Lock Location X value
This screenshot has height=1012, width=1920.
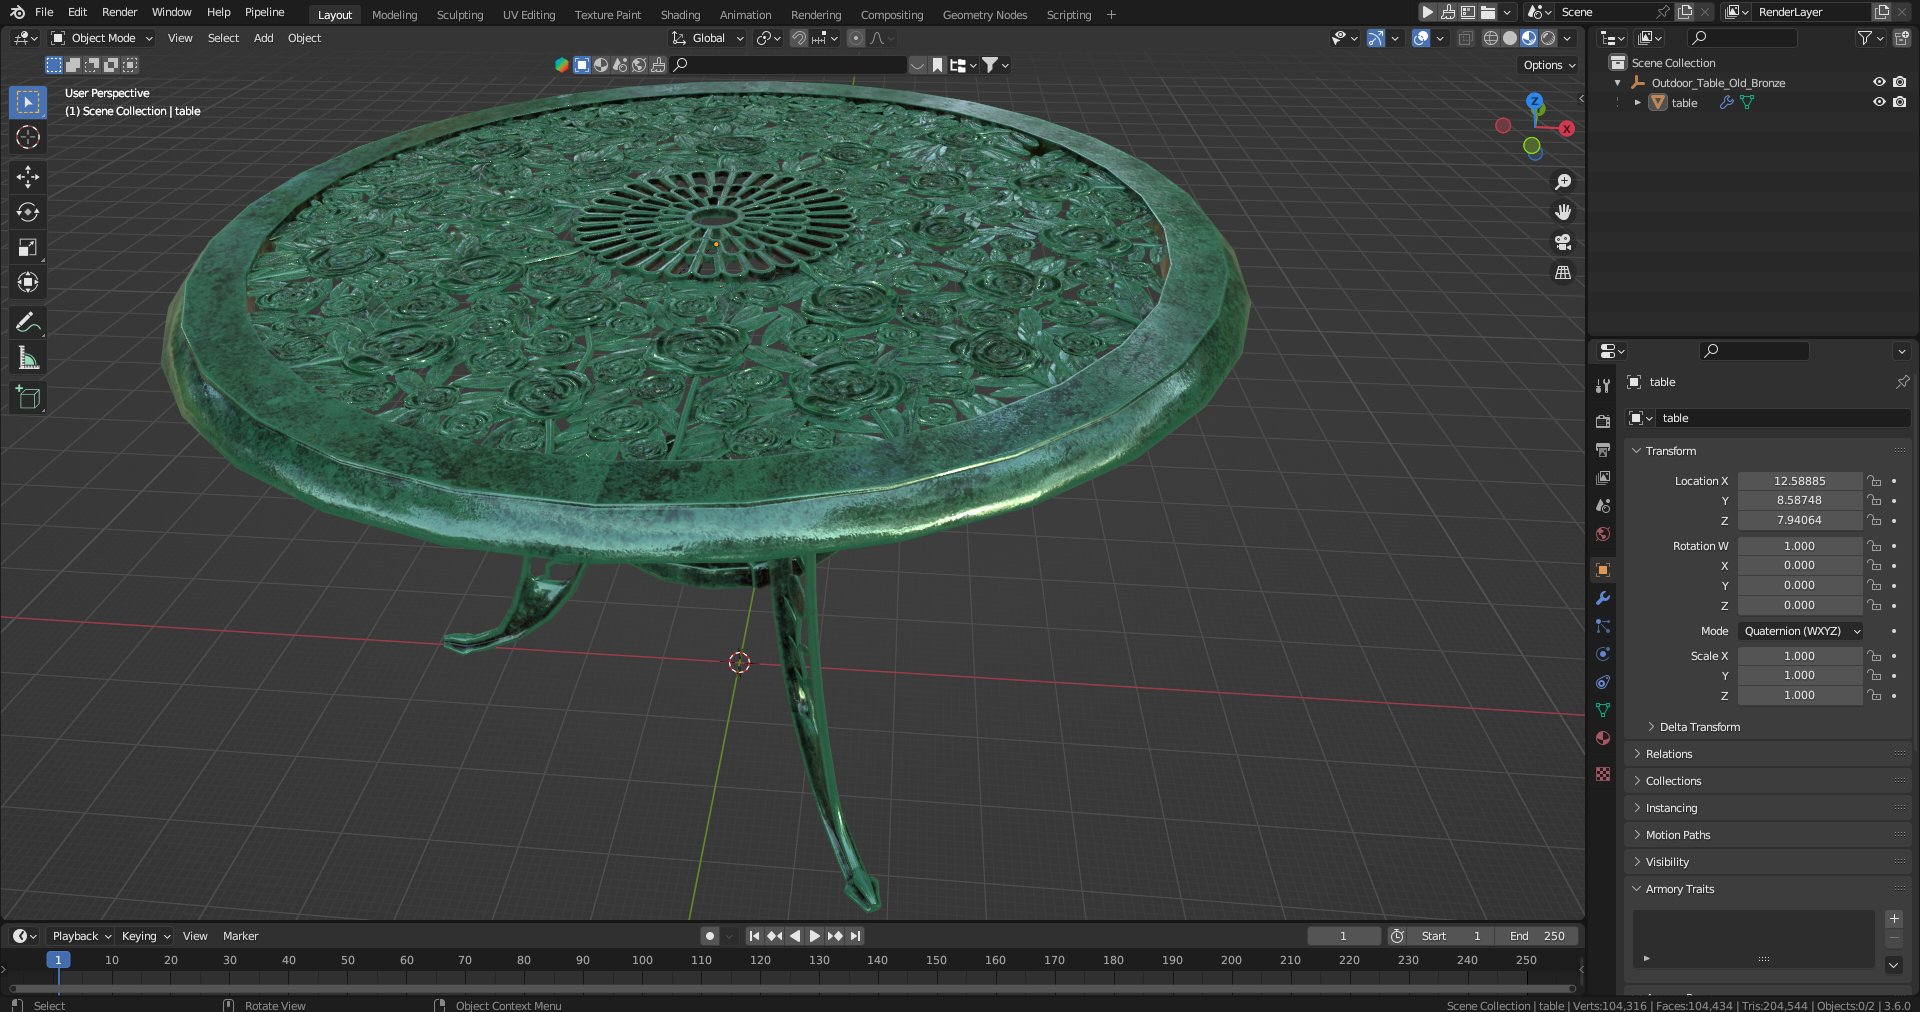coord(1875,481)
